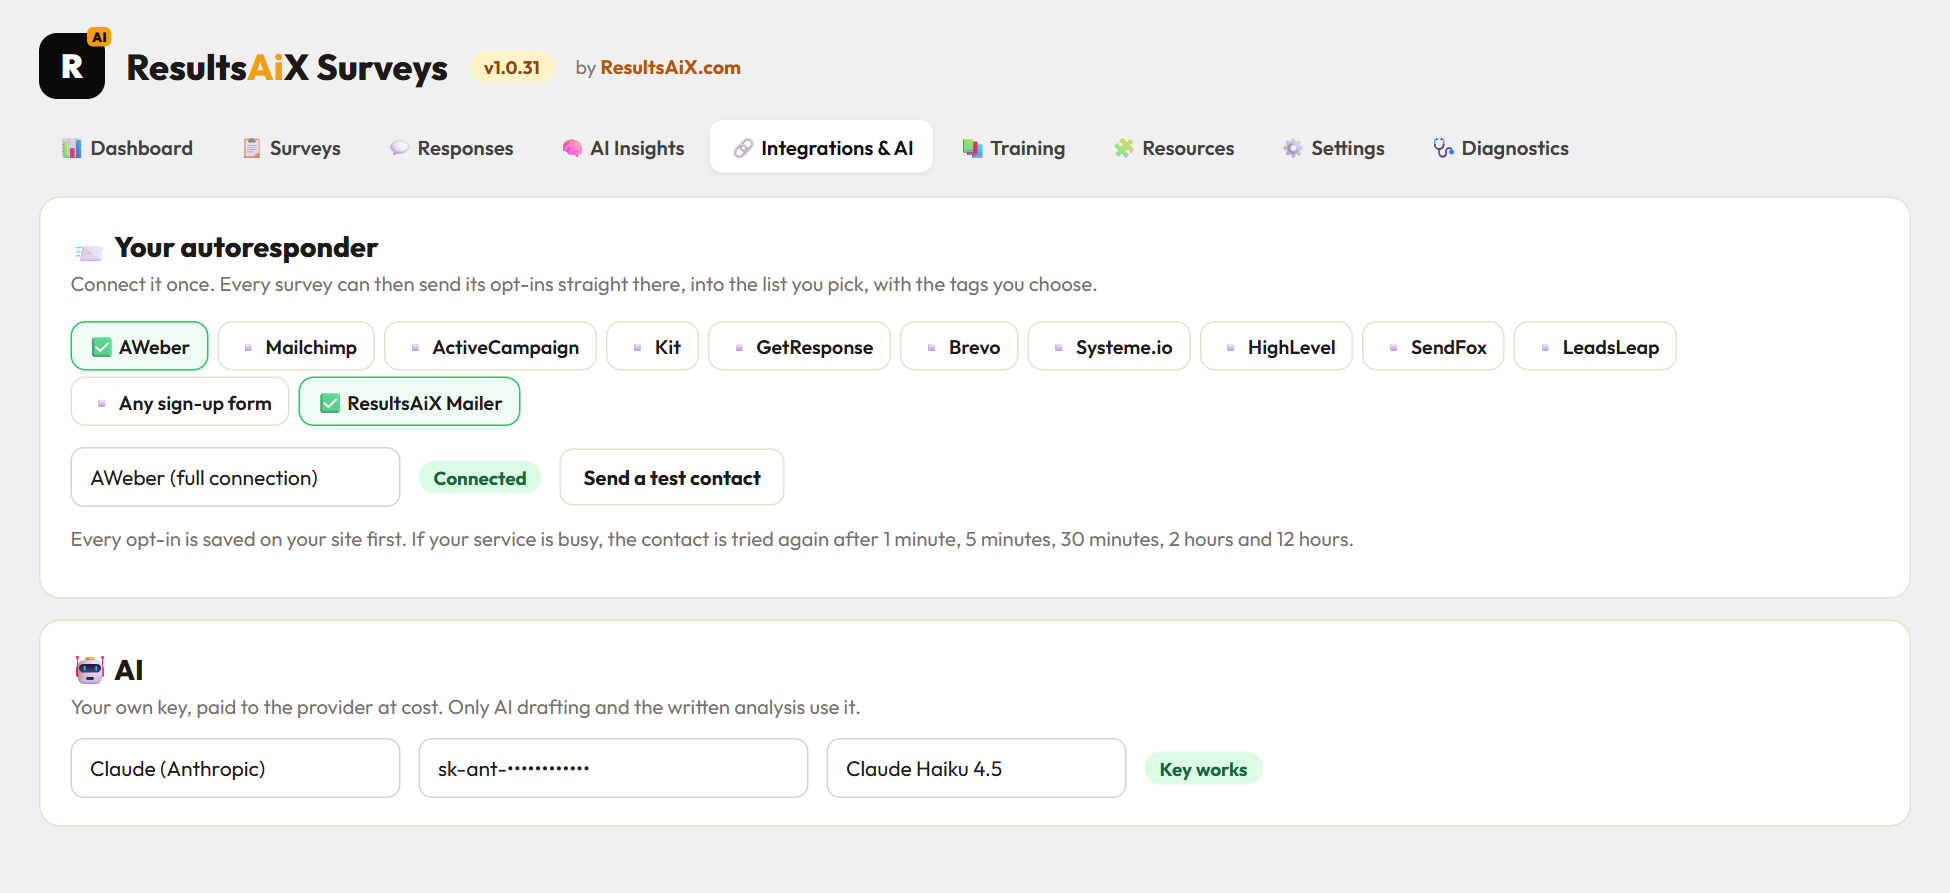Click the Training books icon
Image resolution: width=1950 pixels, height=893 pixels.
(x=972, y=148)
